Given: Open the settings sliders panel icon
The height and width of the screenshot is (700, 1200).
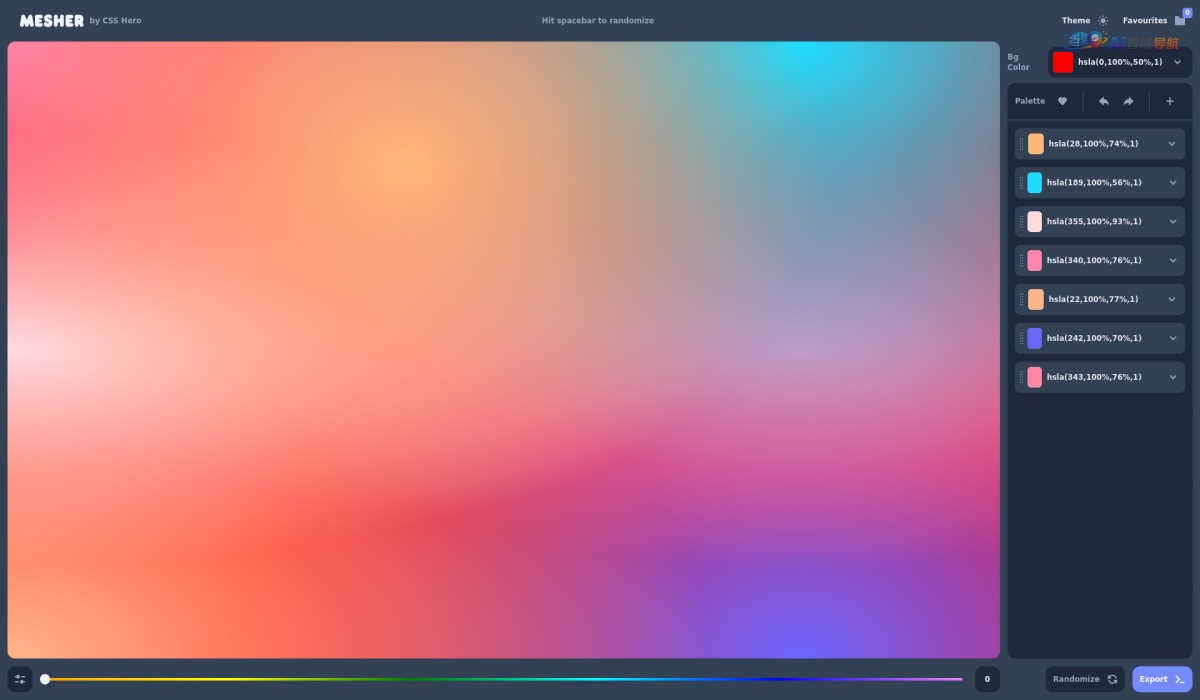Looking at the screenshot, I should [20, 679].
